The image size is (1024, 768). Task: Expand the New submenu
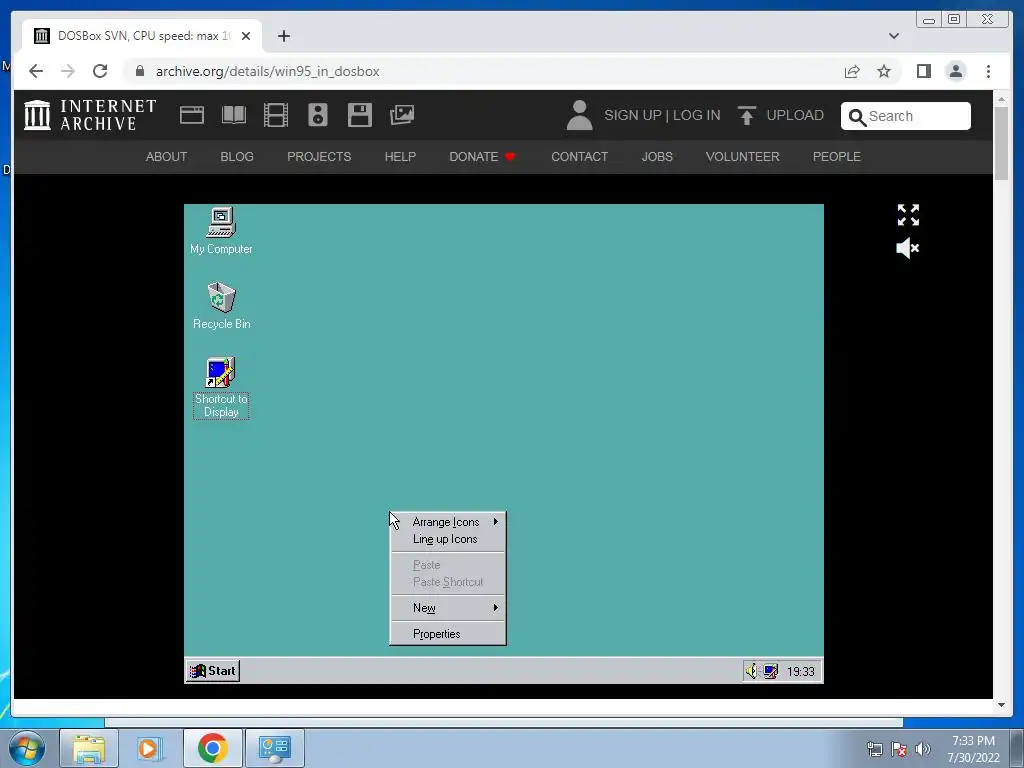pos(448,608)
